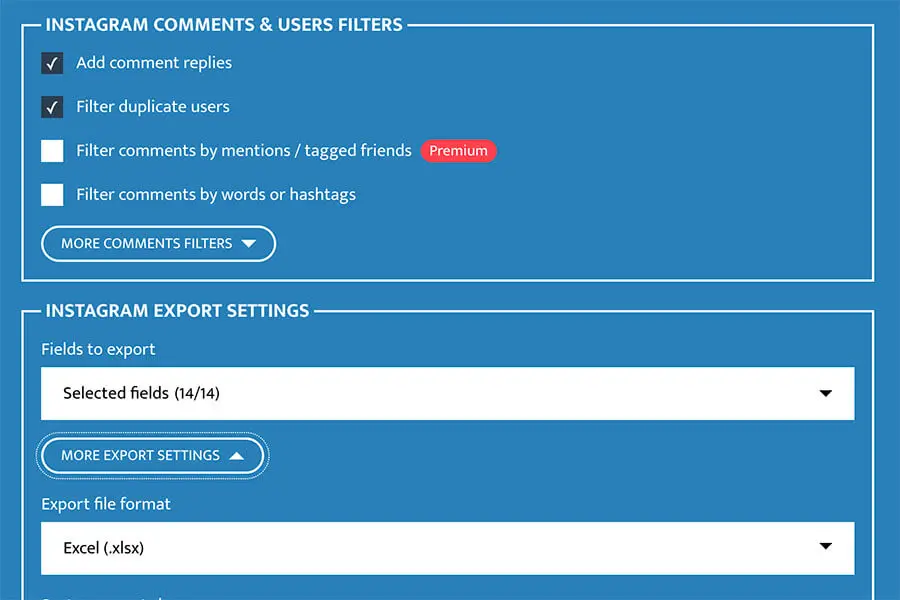The width and height of the screenshot is (900, 600).
Task: Click the Instagram Export Settings heading
Action: point(177,311)
